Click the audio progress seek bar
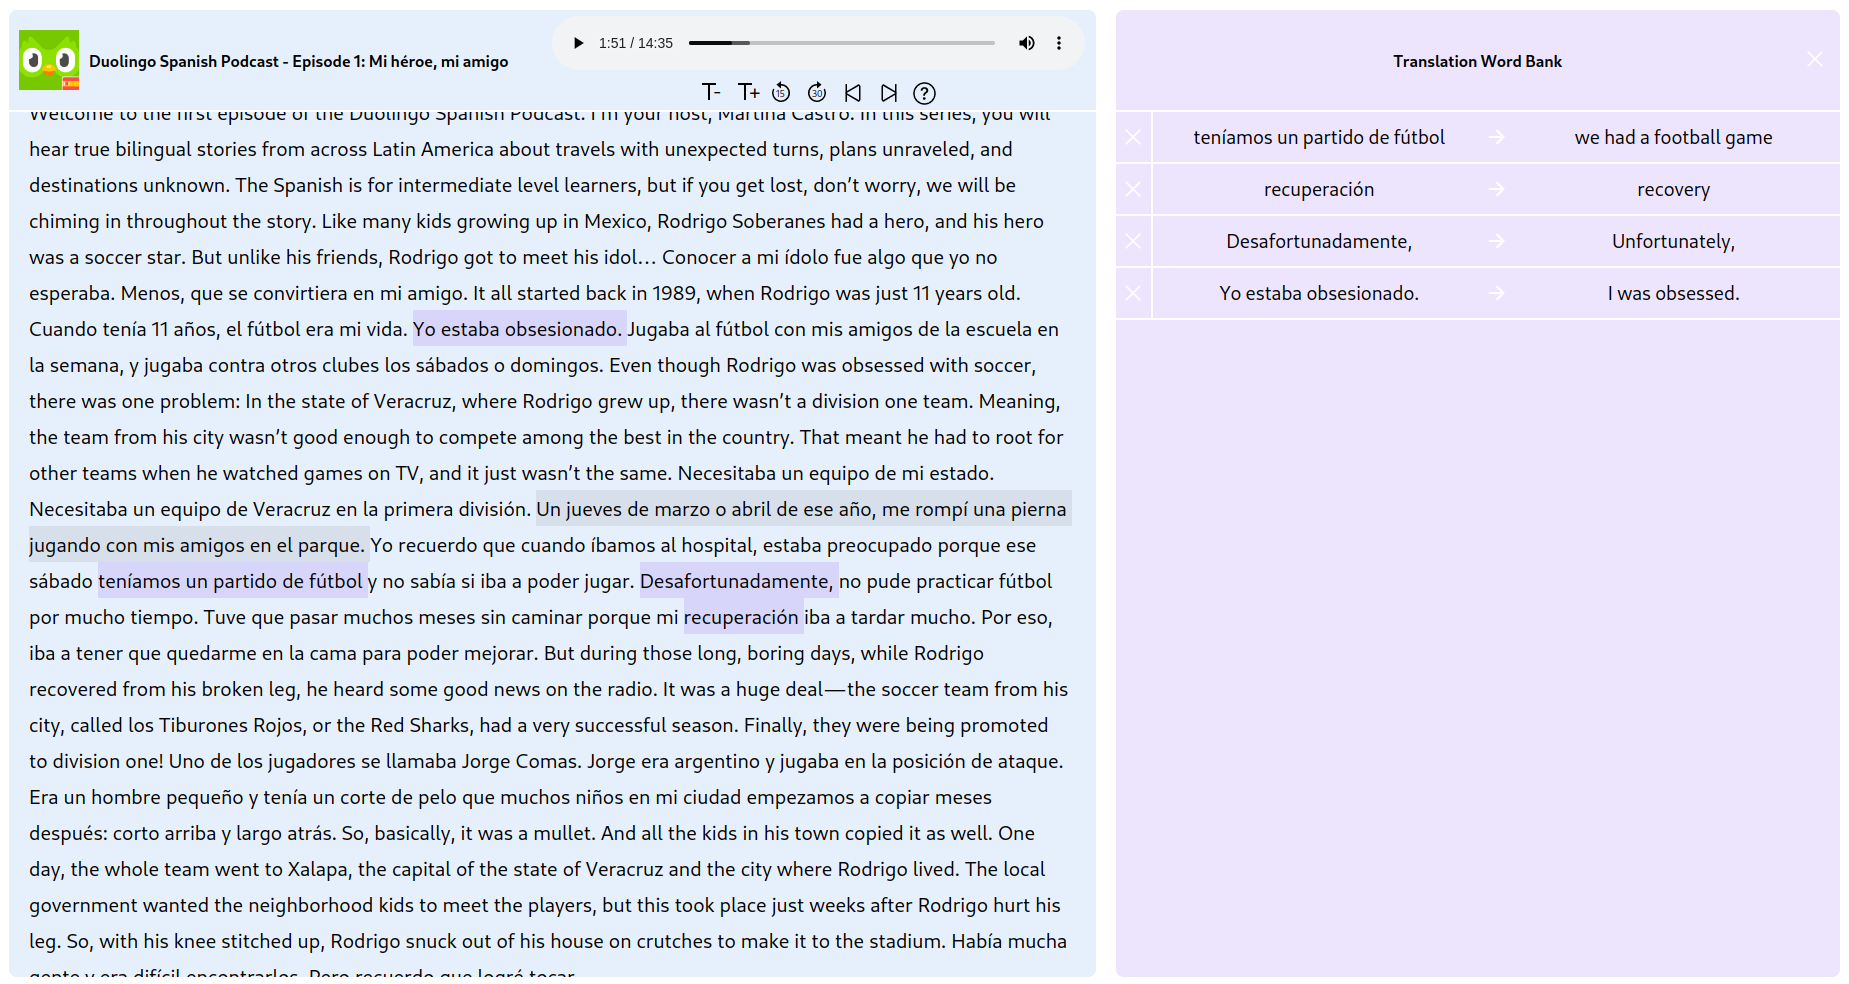Screen dimensions: 1849x984 click(x=841, y=43)
